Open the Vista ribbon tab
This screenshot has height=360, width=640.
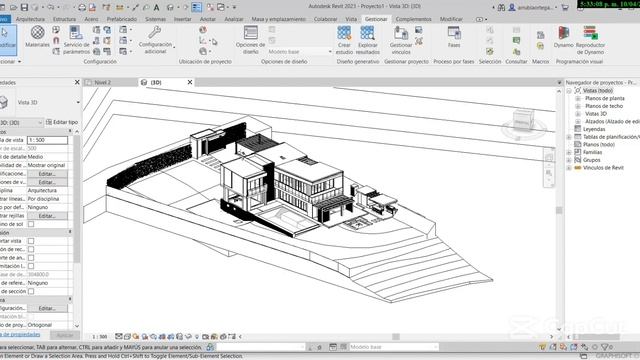pyautogui.click(x=351, y=19)
